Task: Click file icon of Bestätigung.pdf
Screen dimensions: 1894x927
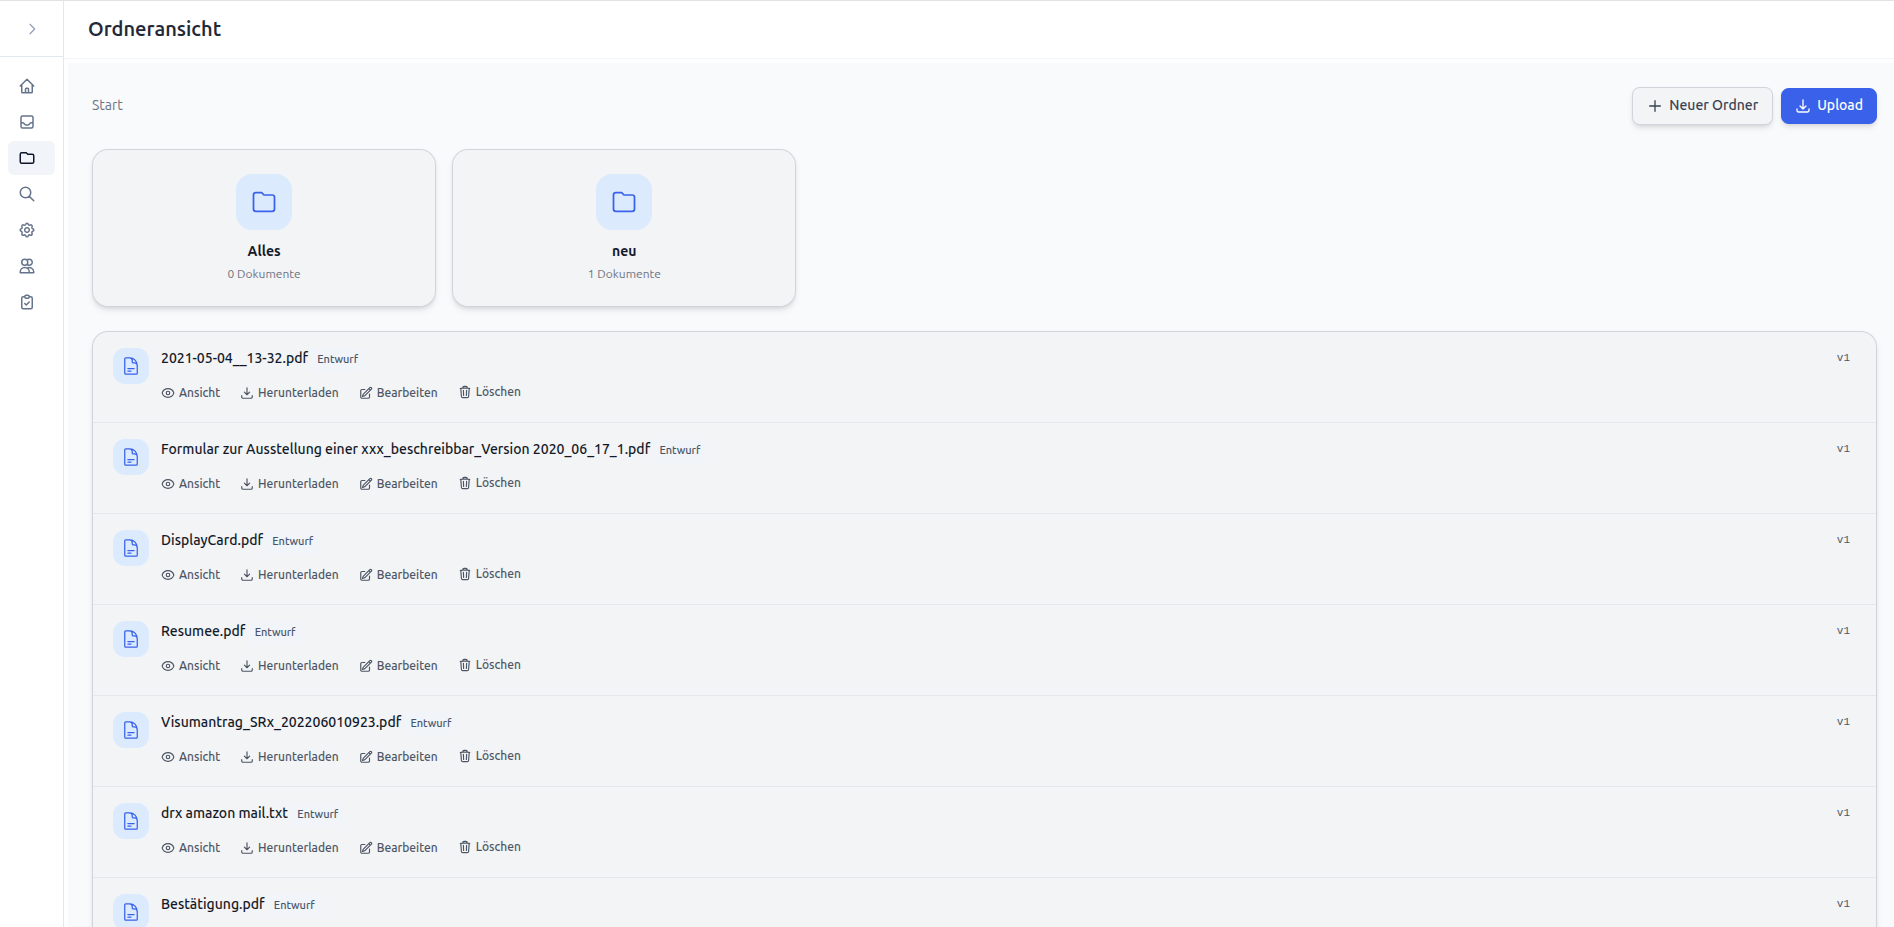Action: point(131,911)
